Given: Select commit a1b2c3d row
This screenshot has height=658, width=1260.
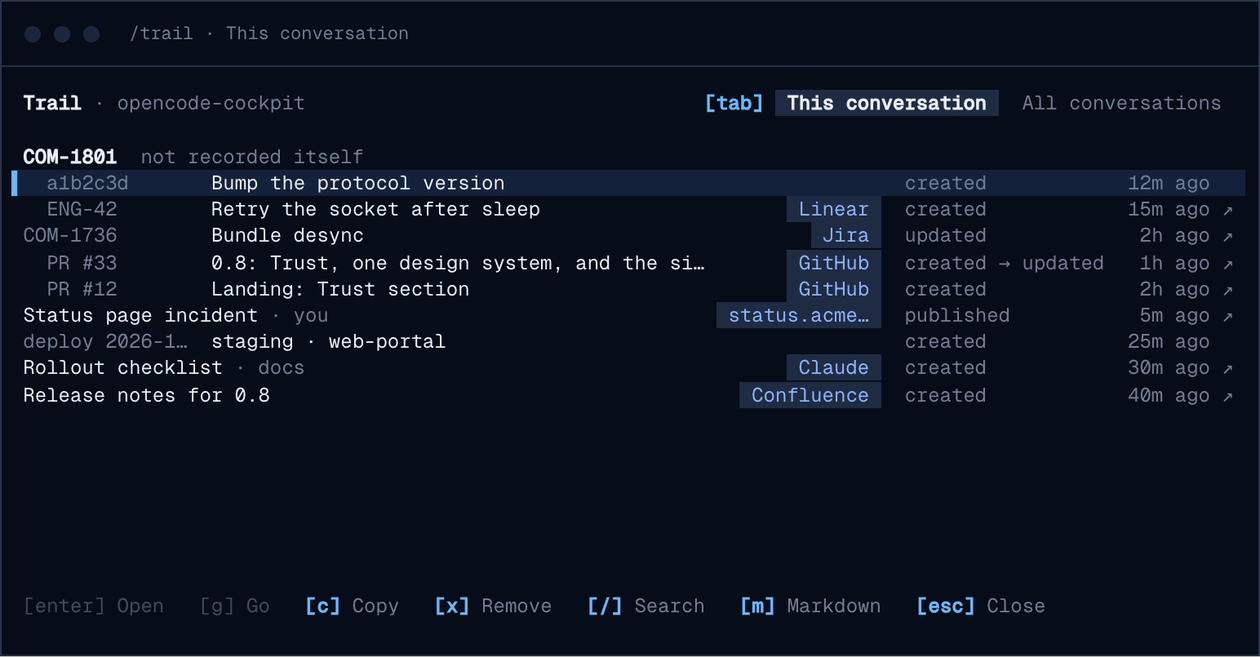Looking at the screenshot, I should [628, 183].
